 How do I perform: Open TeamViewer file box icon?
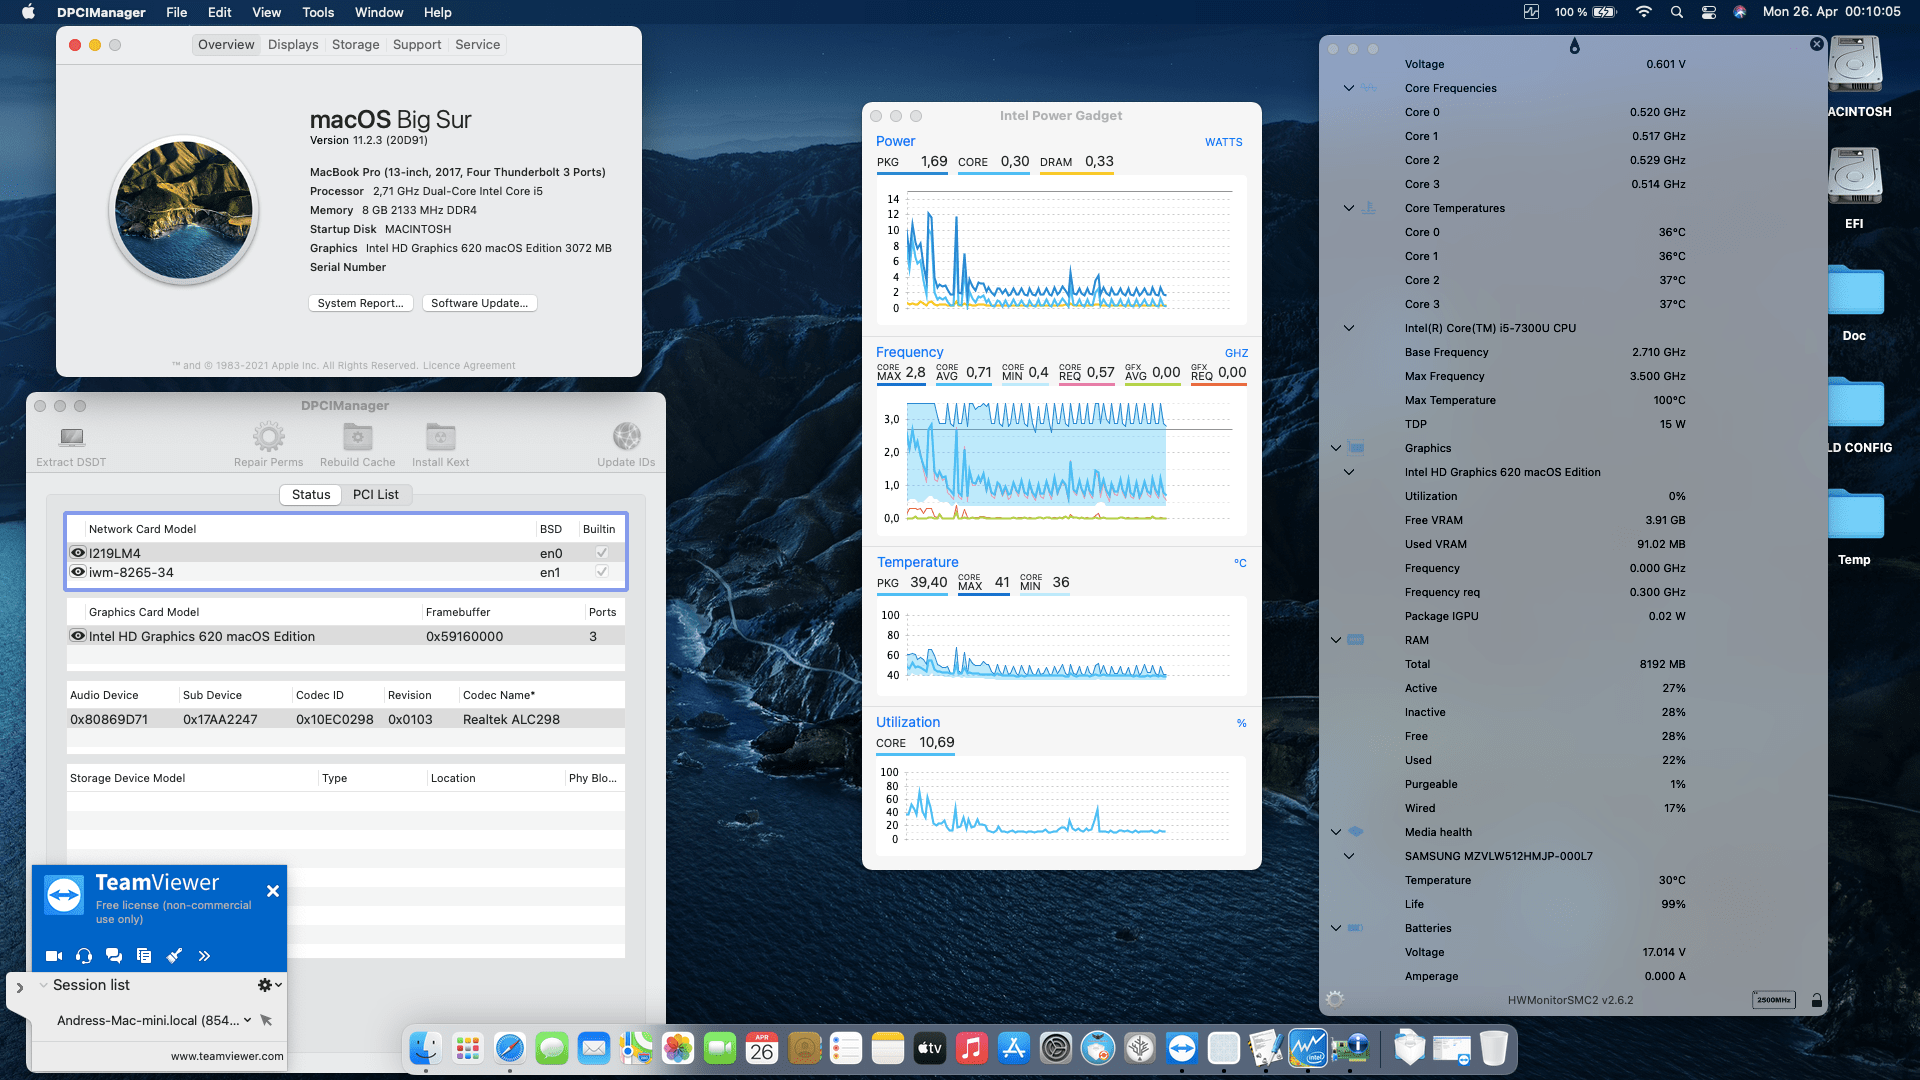144,956
